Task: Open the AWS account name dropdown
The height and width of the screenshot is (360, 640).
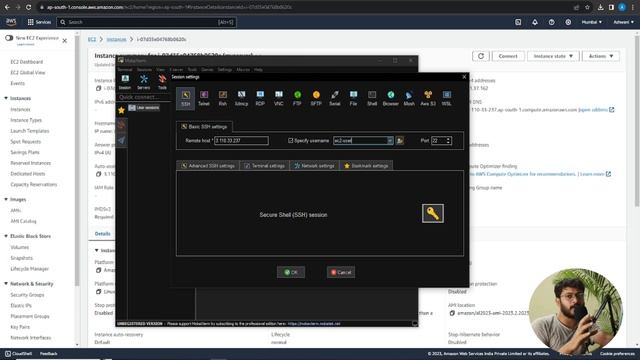Action: pyautogui.click(x=624, y=22)
